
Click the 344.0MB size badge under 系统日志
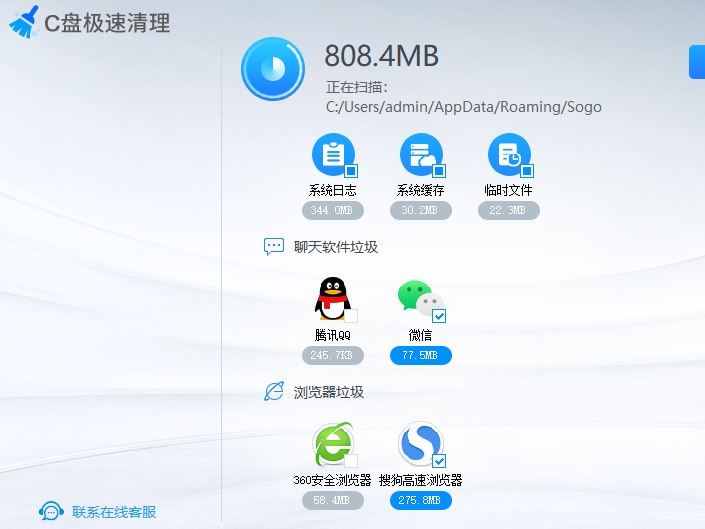[333, 210]
